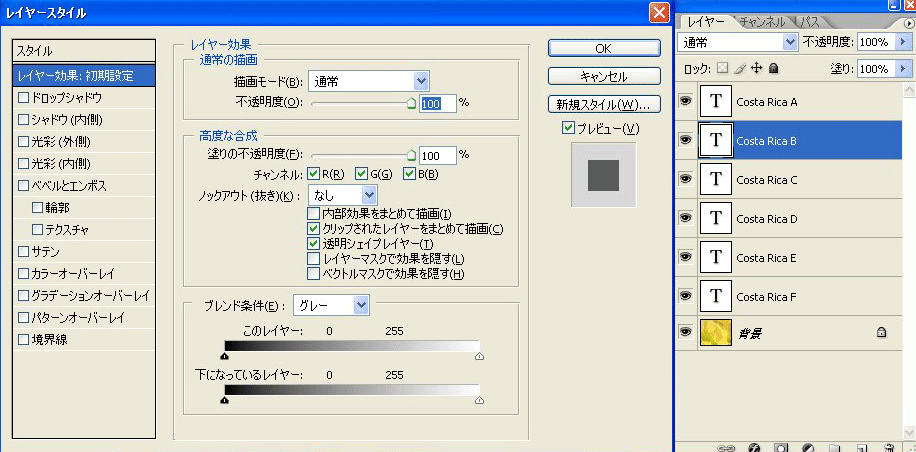
Task: Uncheck 透明シェイプレイヤー checkbox
Action: 314,244
